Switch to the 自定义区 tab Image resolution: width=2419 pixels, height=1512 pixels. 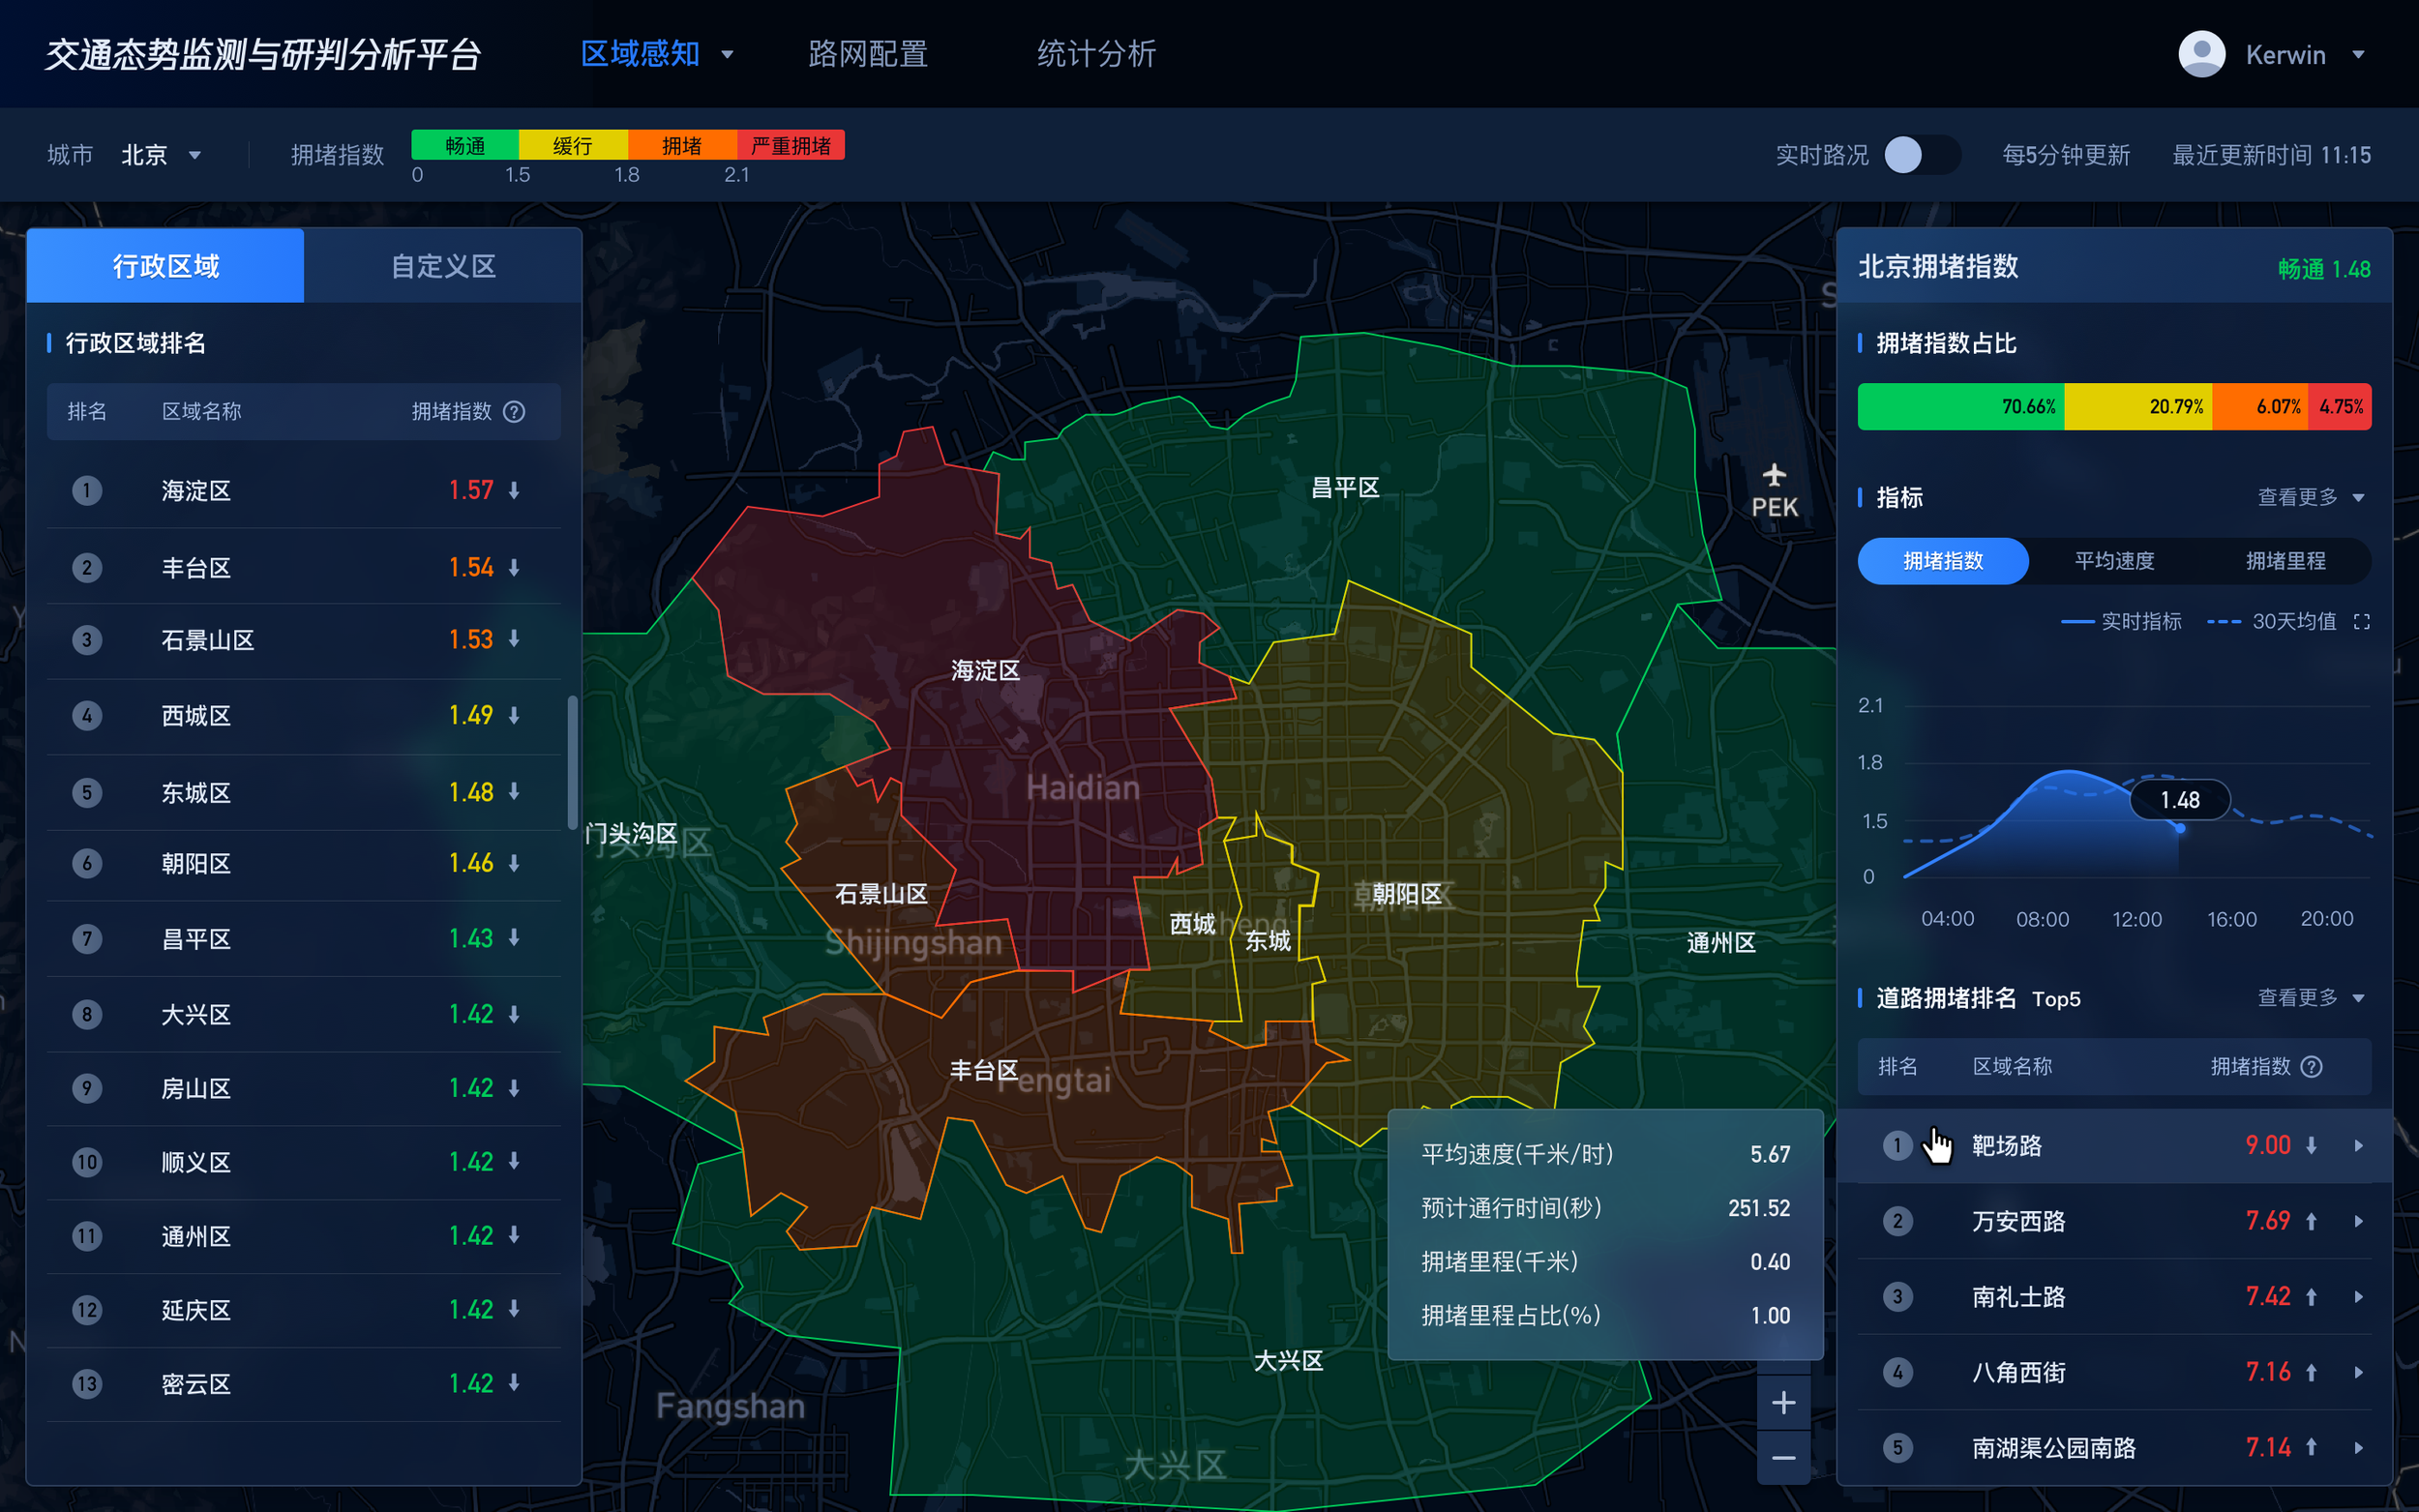point(443,266)
